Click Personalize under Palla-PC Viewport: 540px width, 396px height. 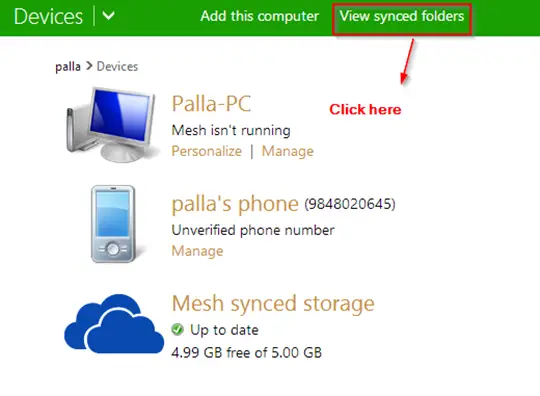click(x=207, y=151)
